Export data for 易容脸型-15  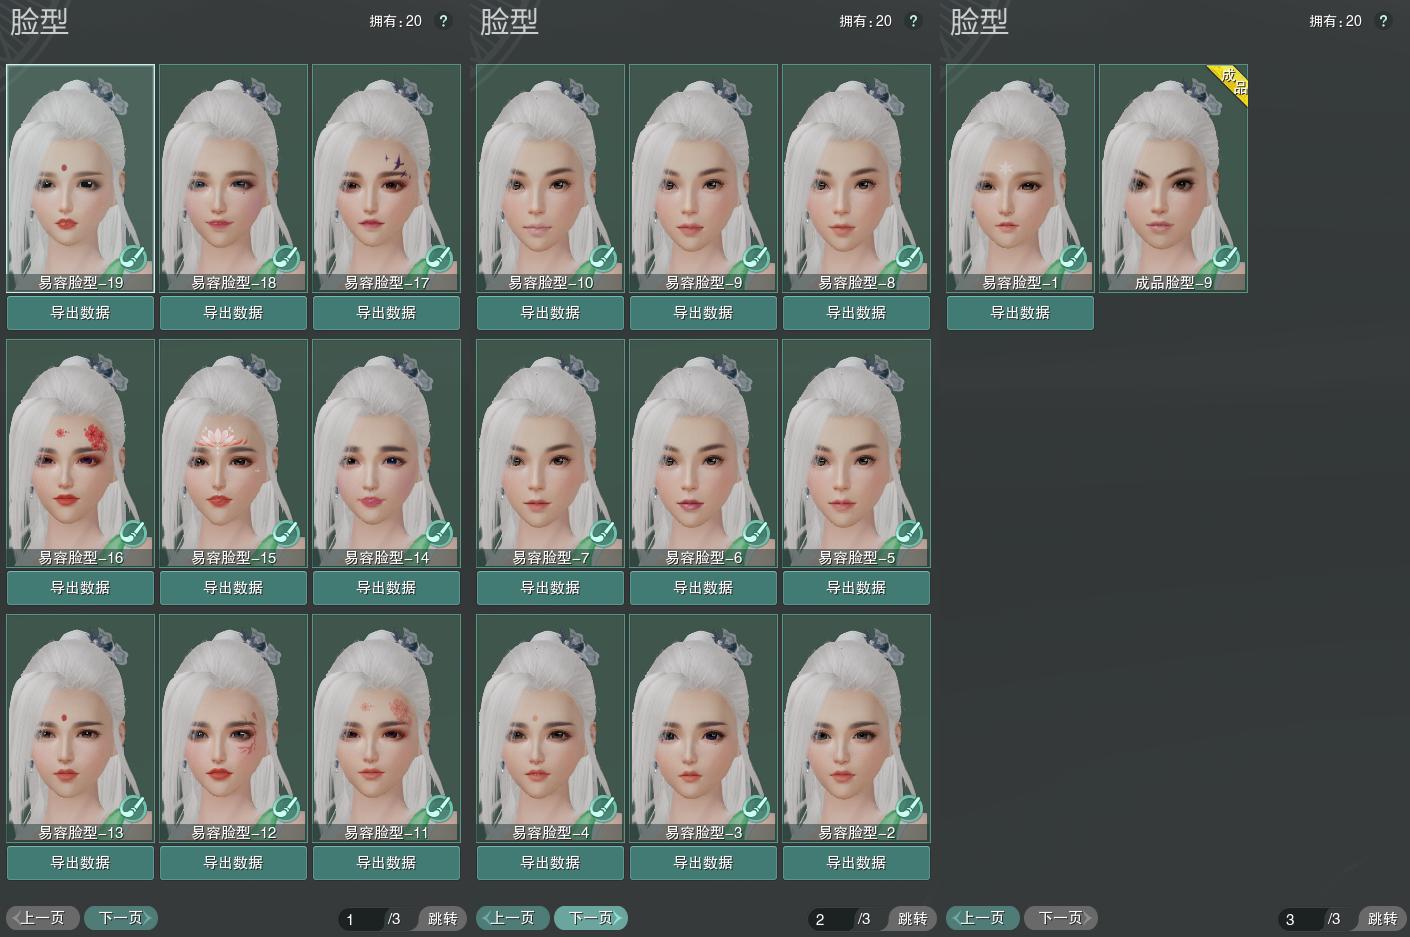tap(234, 588)
